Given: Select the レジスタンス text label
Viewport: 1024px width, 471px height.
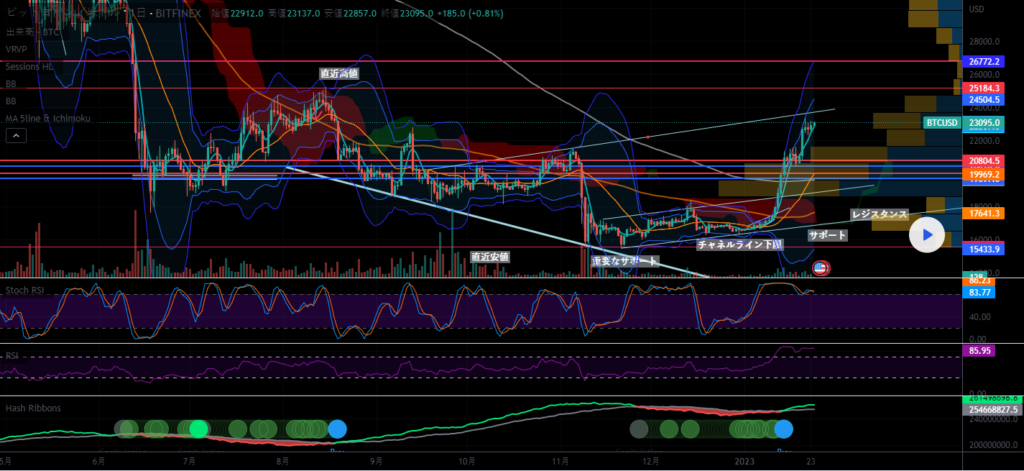Looking at the screenshot, I should coord(879,214).
